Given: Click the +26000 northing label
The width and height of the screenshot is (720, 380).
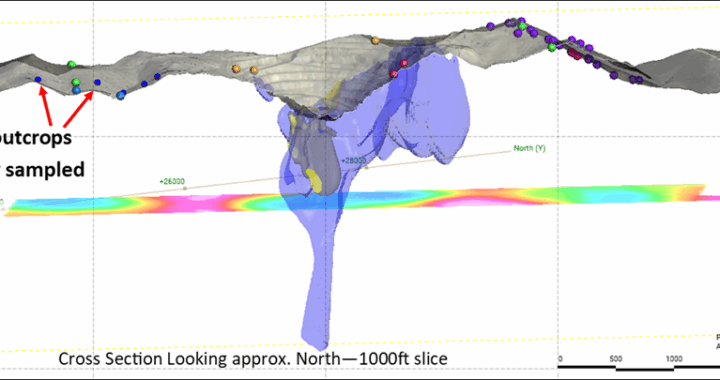Looking at the screenshot, I should pyautogui.click(x=172, y=181).
